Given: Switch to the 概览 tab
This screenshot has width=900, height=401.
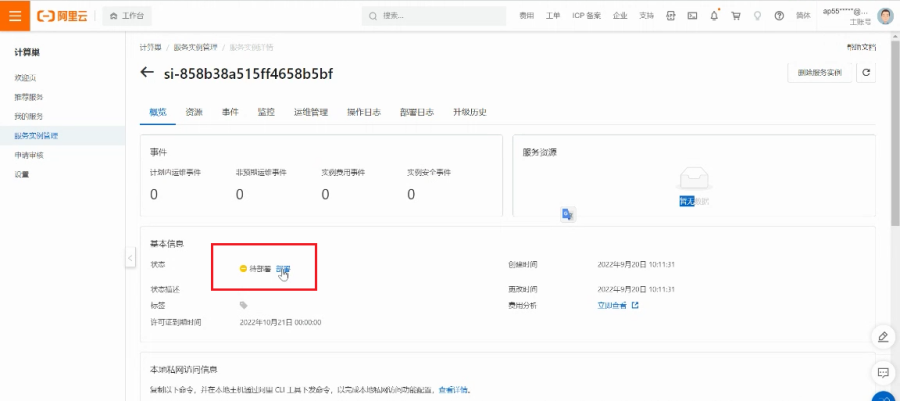Looking at the screenshot, I should coord(158,112).
